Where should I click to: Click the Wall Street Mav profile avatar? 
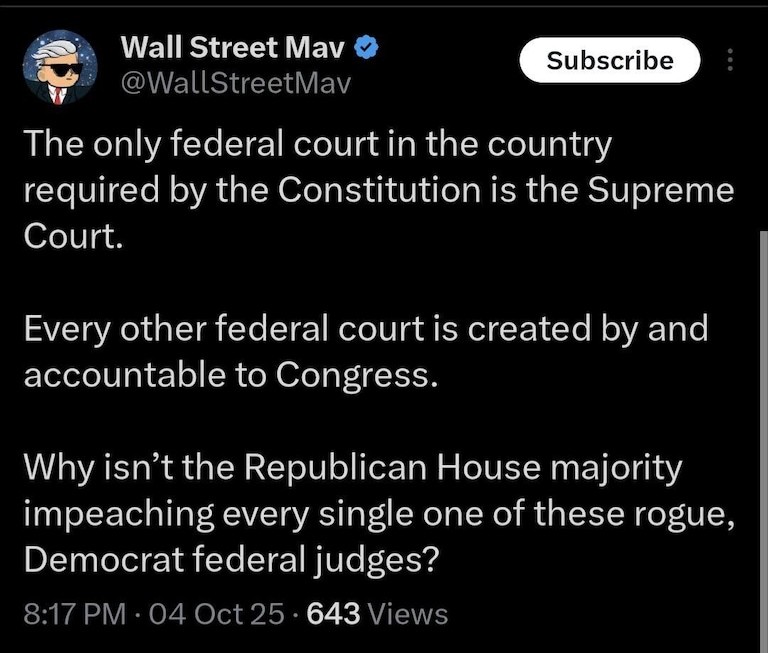(60, 70)
